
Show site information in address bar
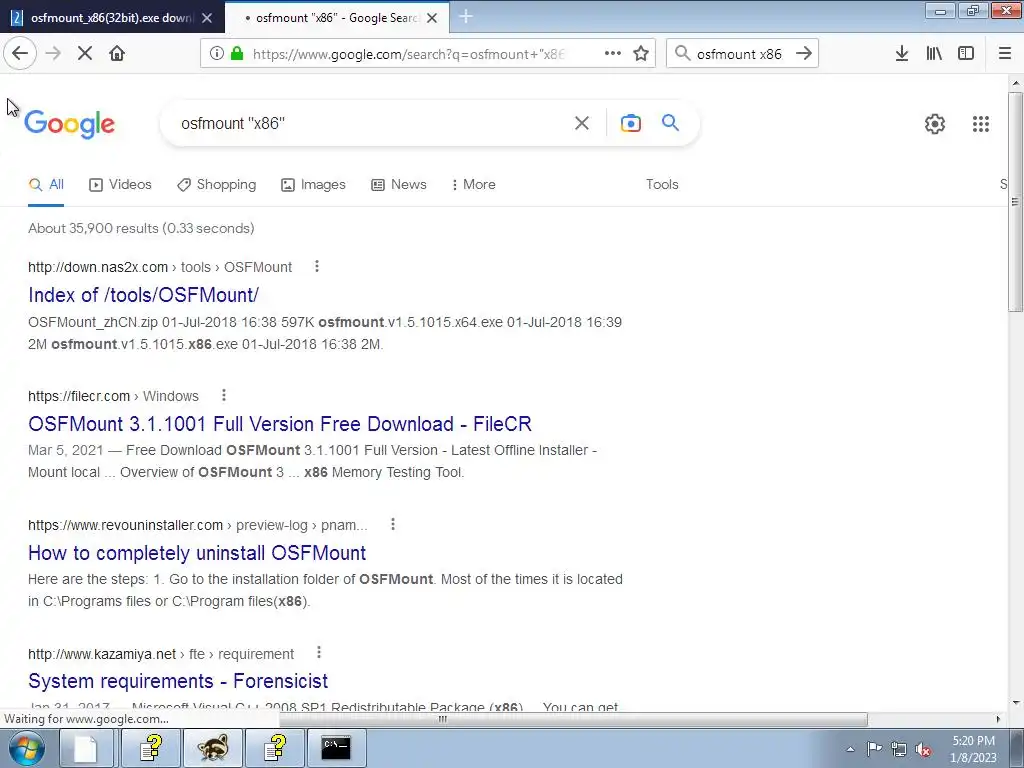click(216, 54)
